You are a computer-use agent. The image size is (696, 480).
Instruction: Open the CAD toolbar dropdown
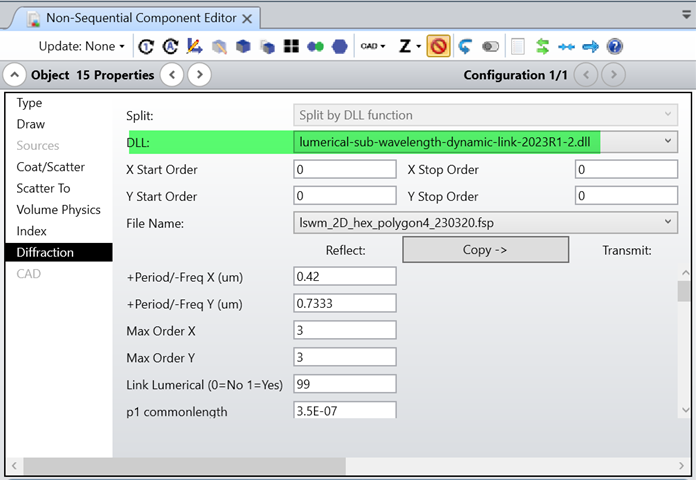coord(373,46)
